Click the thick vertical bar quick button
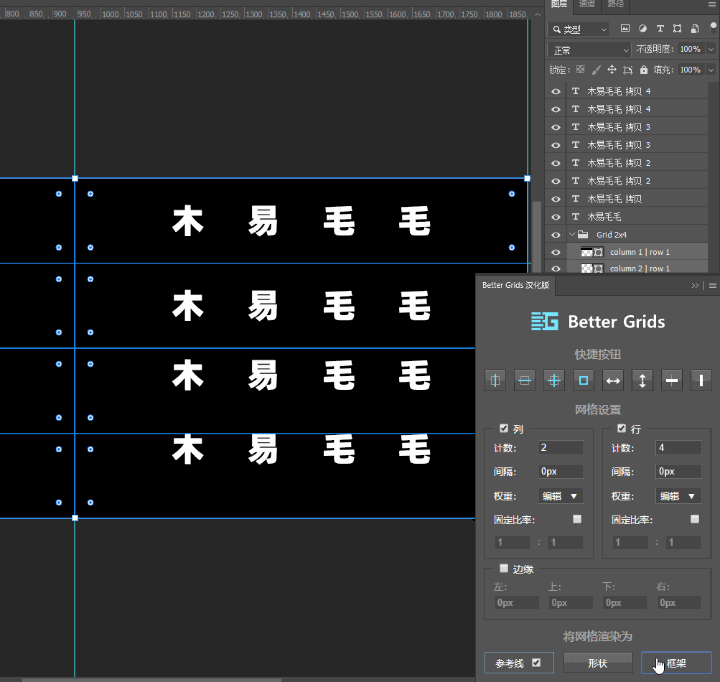Viewport: 720px width, 682px height. pos(701,380)
